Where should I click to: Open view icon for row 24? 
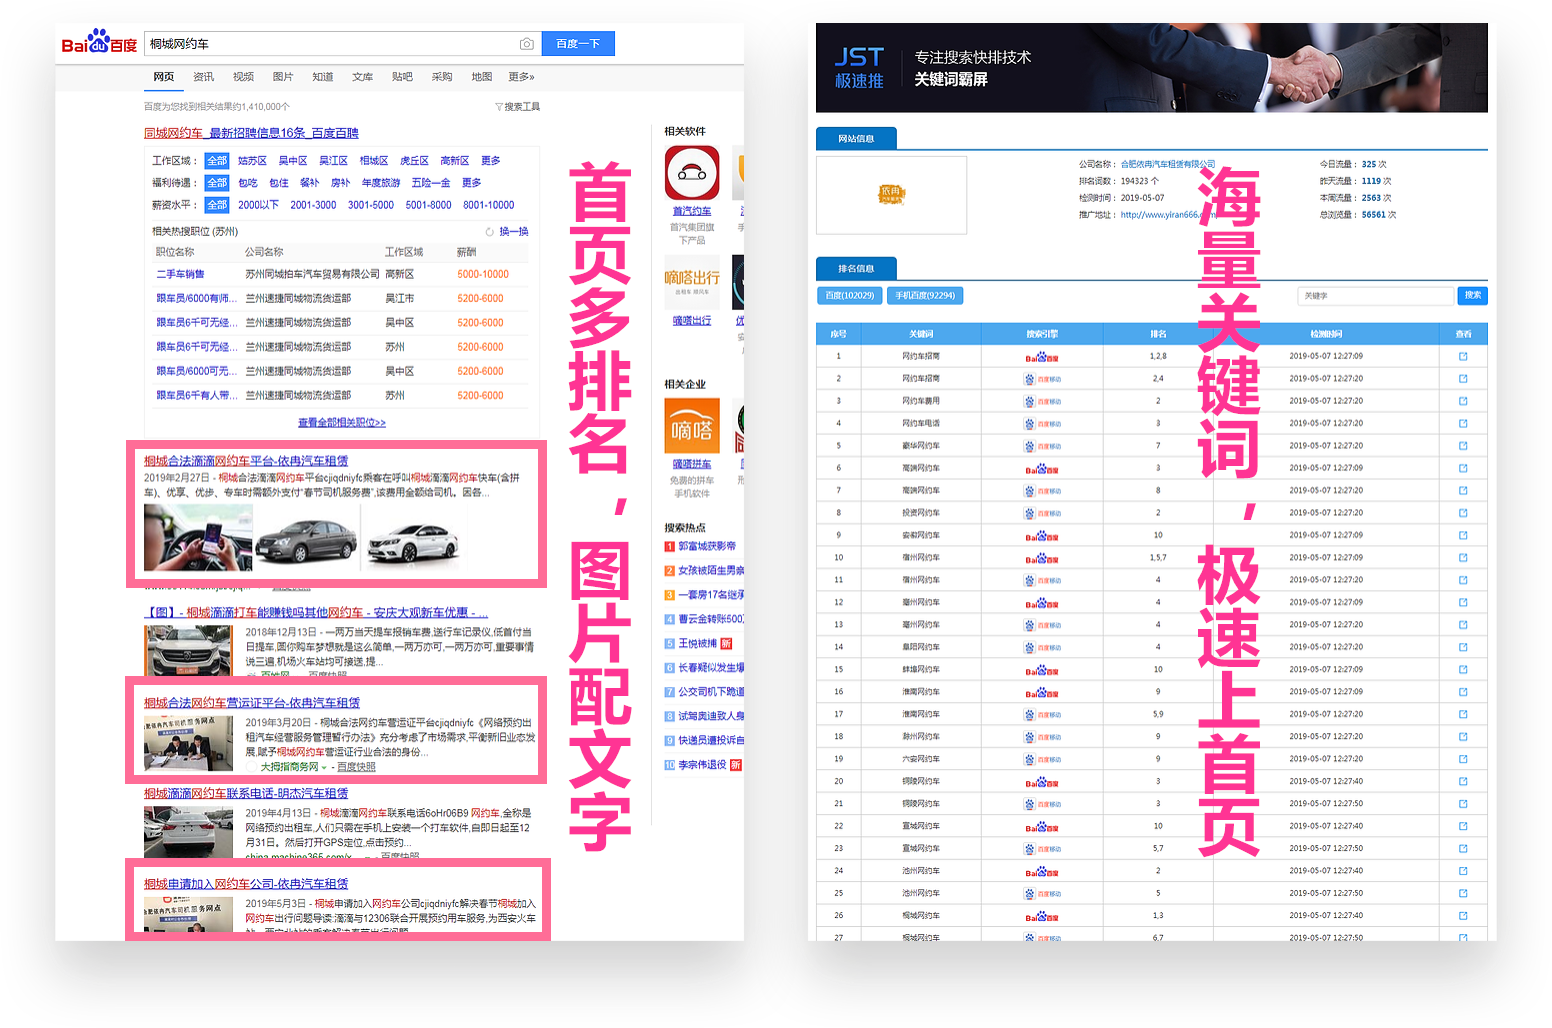(1463, 871)
